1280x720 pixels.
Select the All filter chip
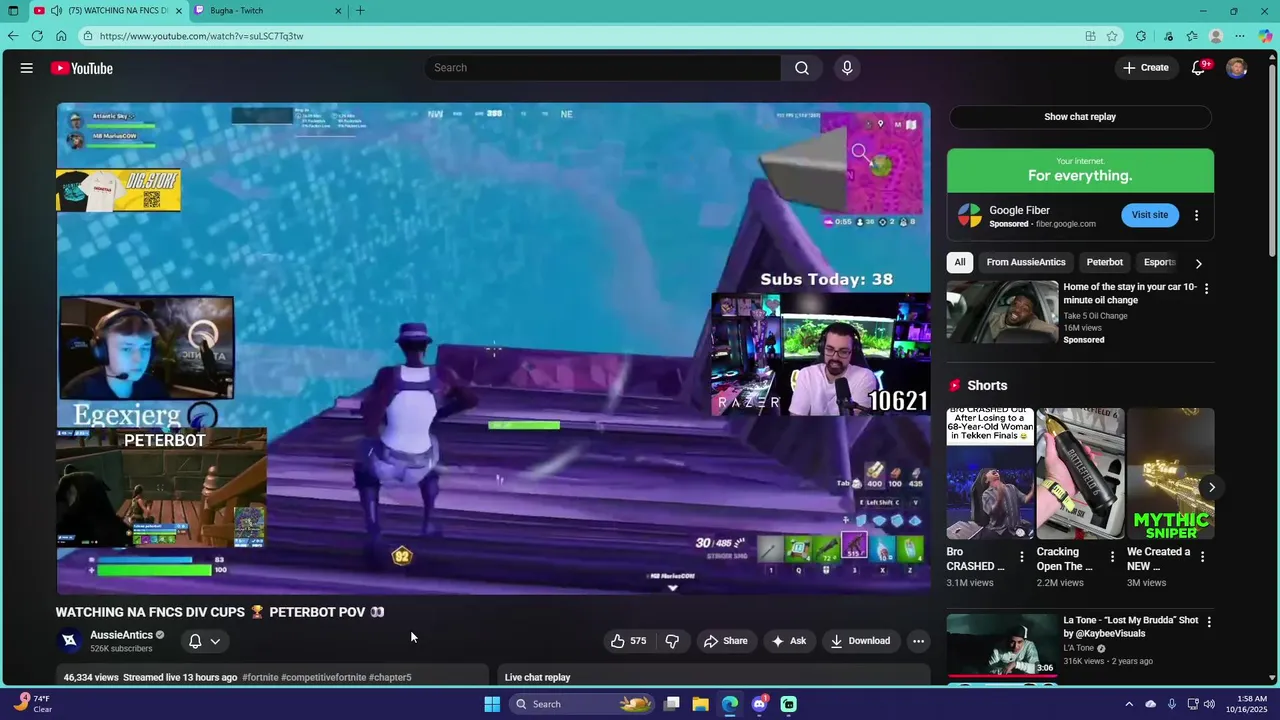960,262
